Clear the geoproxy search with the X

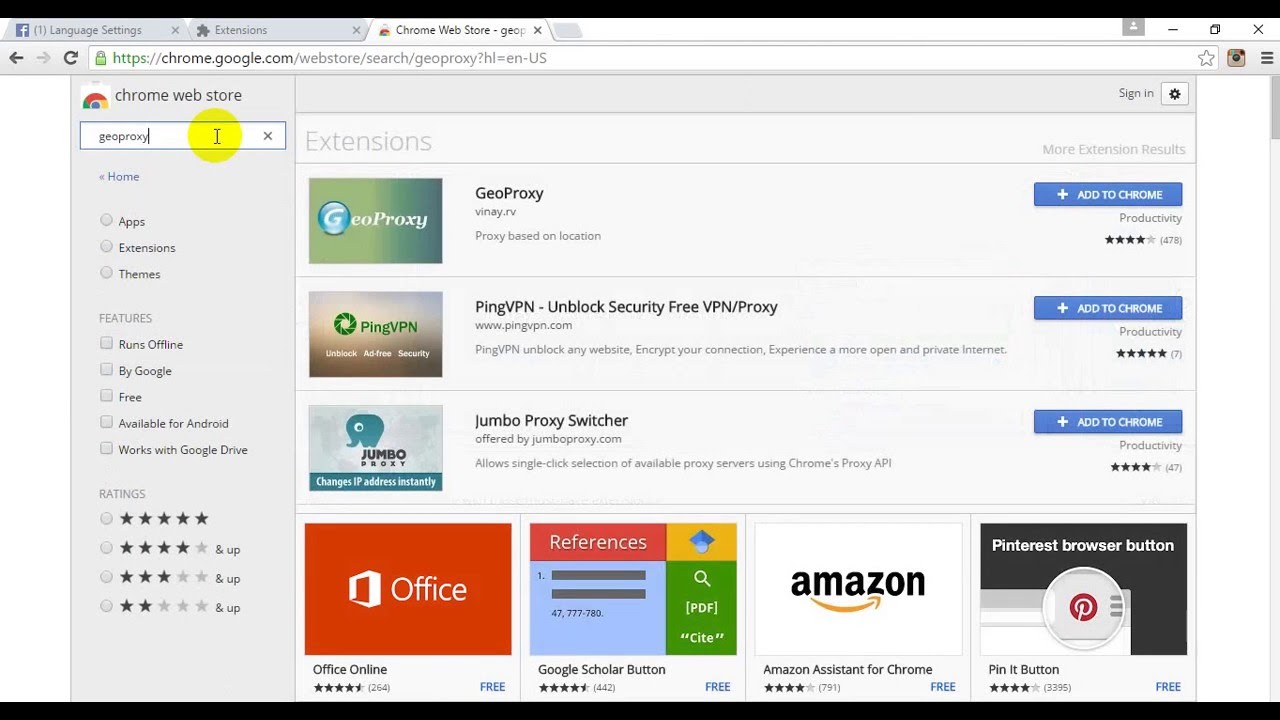pos(268,136)
